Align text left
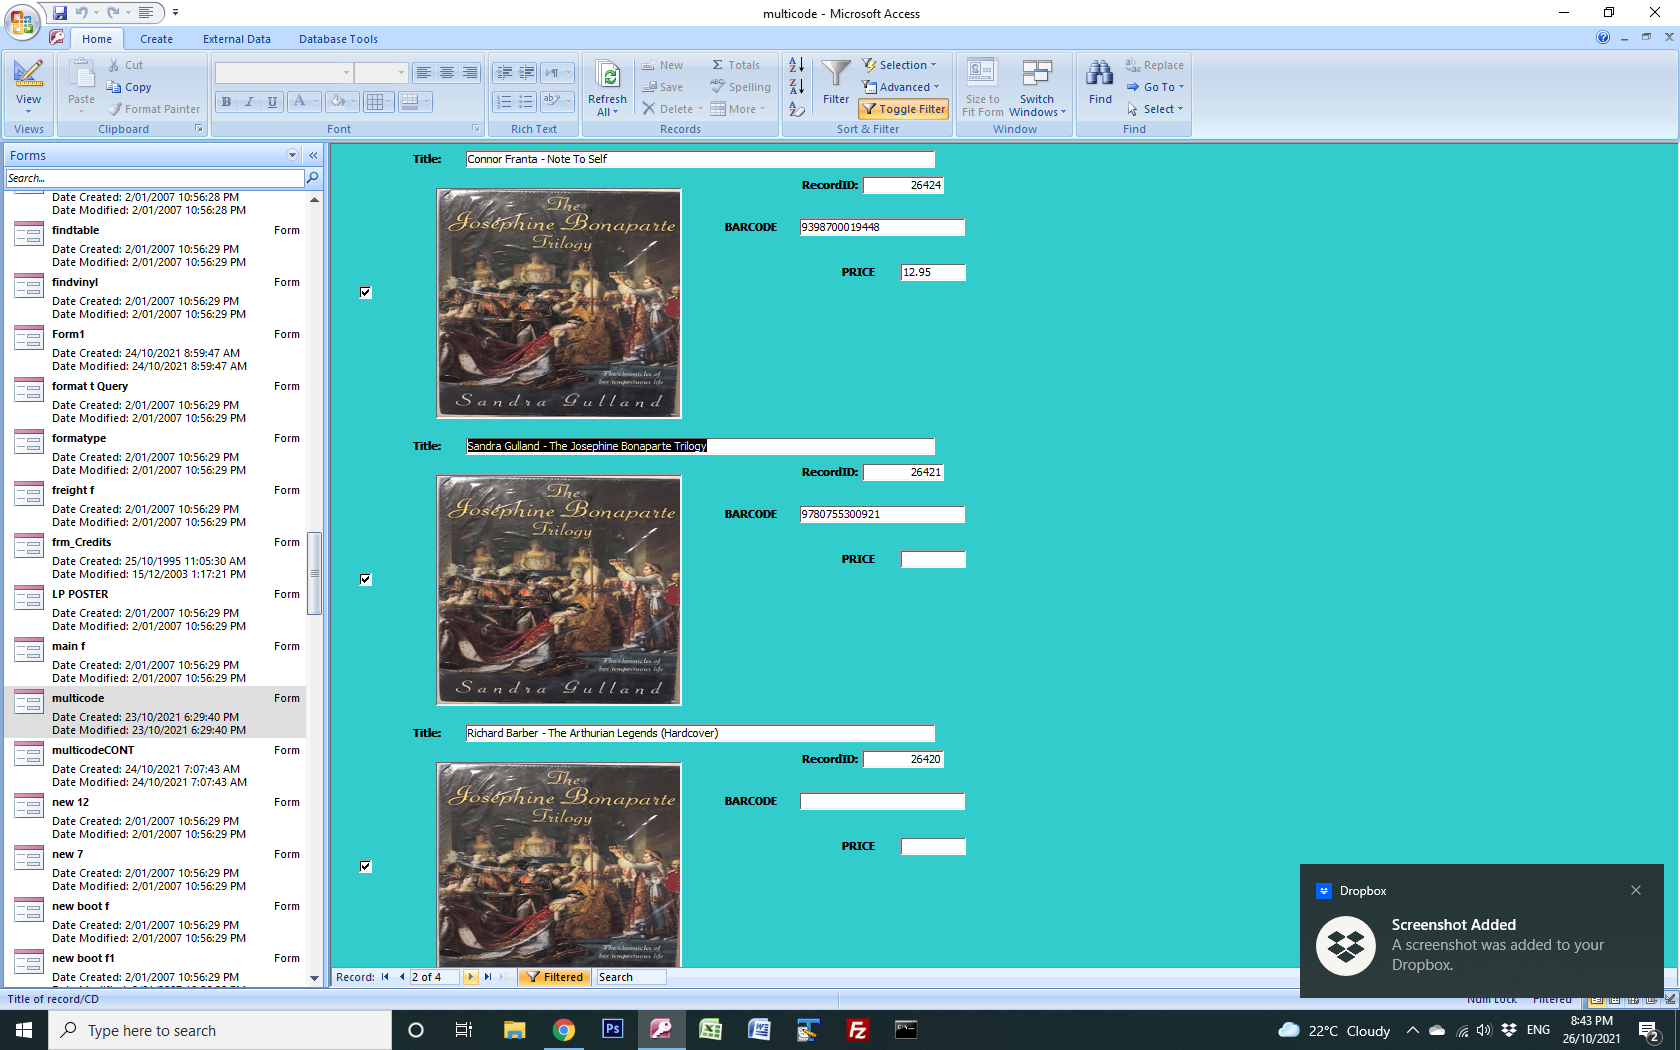This screenshot has height=1050, width=1680. [424, 72]
